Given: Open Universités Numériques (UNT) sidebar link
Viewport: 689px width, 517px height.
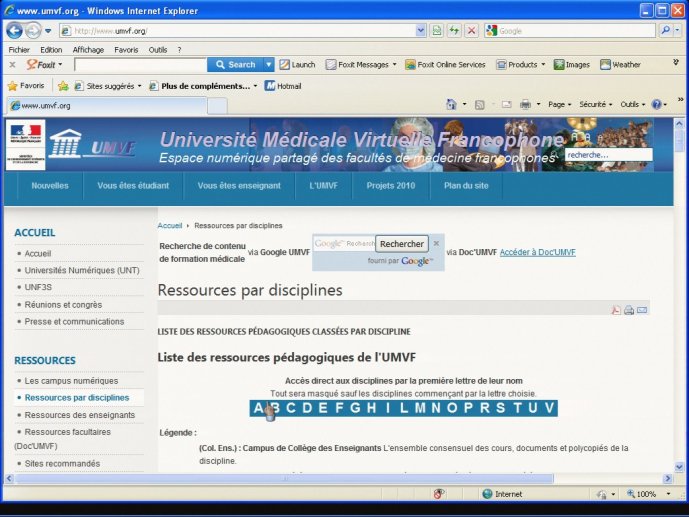Looking at the screenshot, I should click(x=82, y=270).
